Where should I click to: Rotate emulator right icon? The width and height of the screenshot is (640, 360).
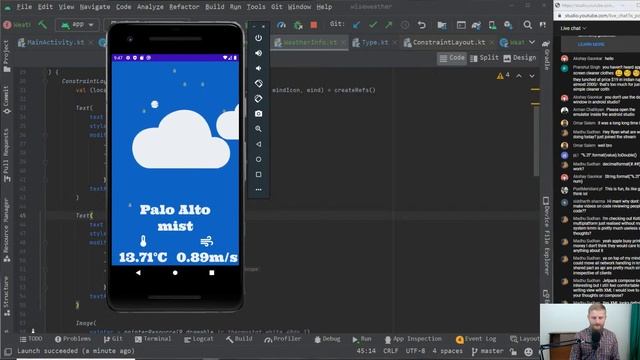tap(258, 98)
